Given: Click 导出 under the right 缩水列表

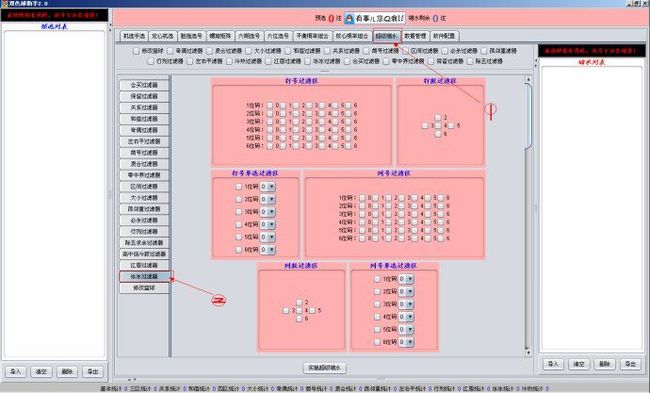Looking at the screenshot, I should pos(630,364).
